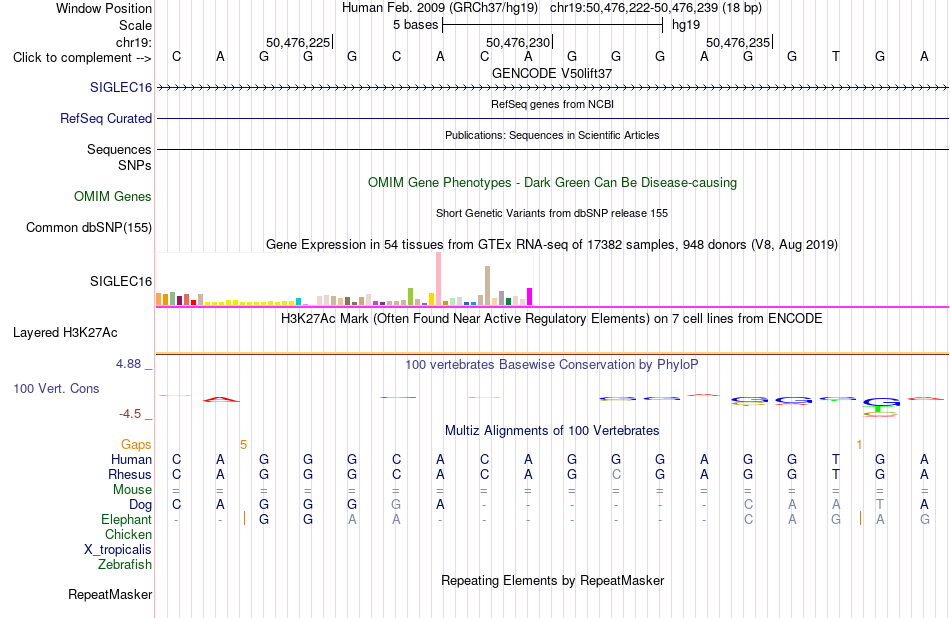This screenshot has width=950, height=618.
Task: Select the X_tropicalis alignment row label
Action: (118, 550)
